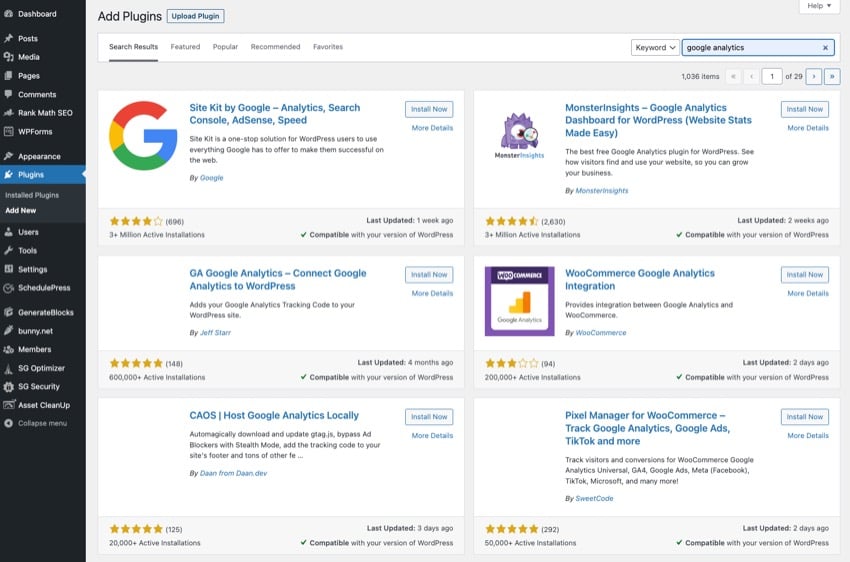Click the bunny.net icon
The height and width of the screenshot is (562, 850).
(x=9, y=331)
